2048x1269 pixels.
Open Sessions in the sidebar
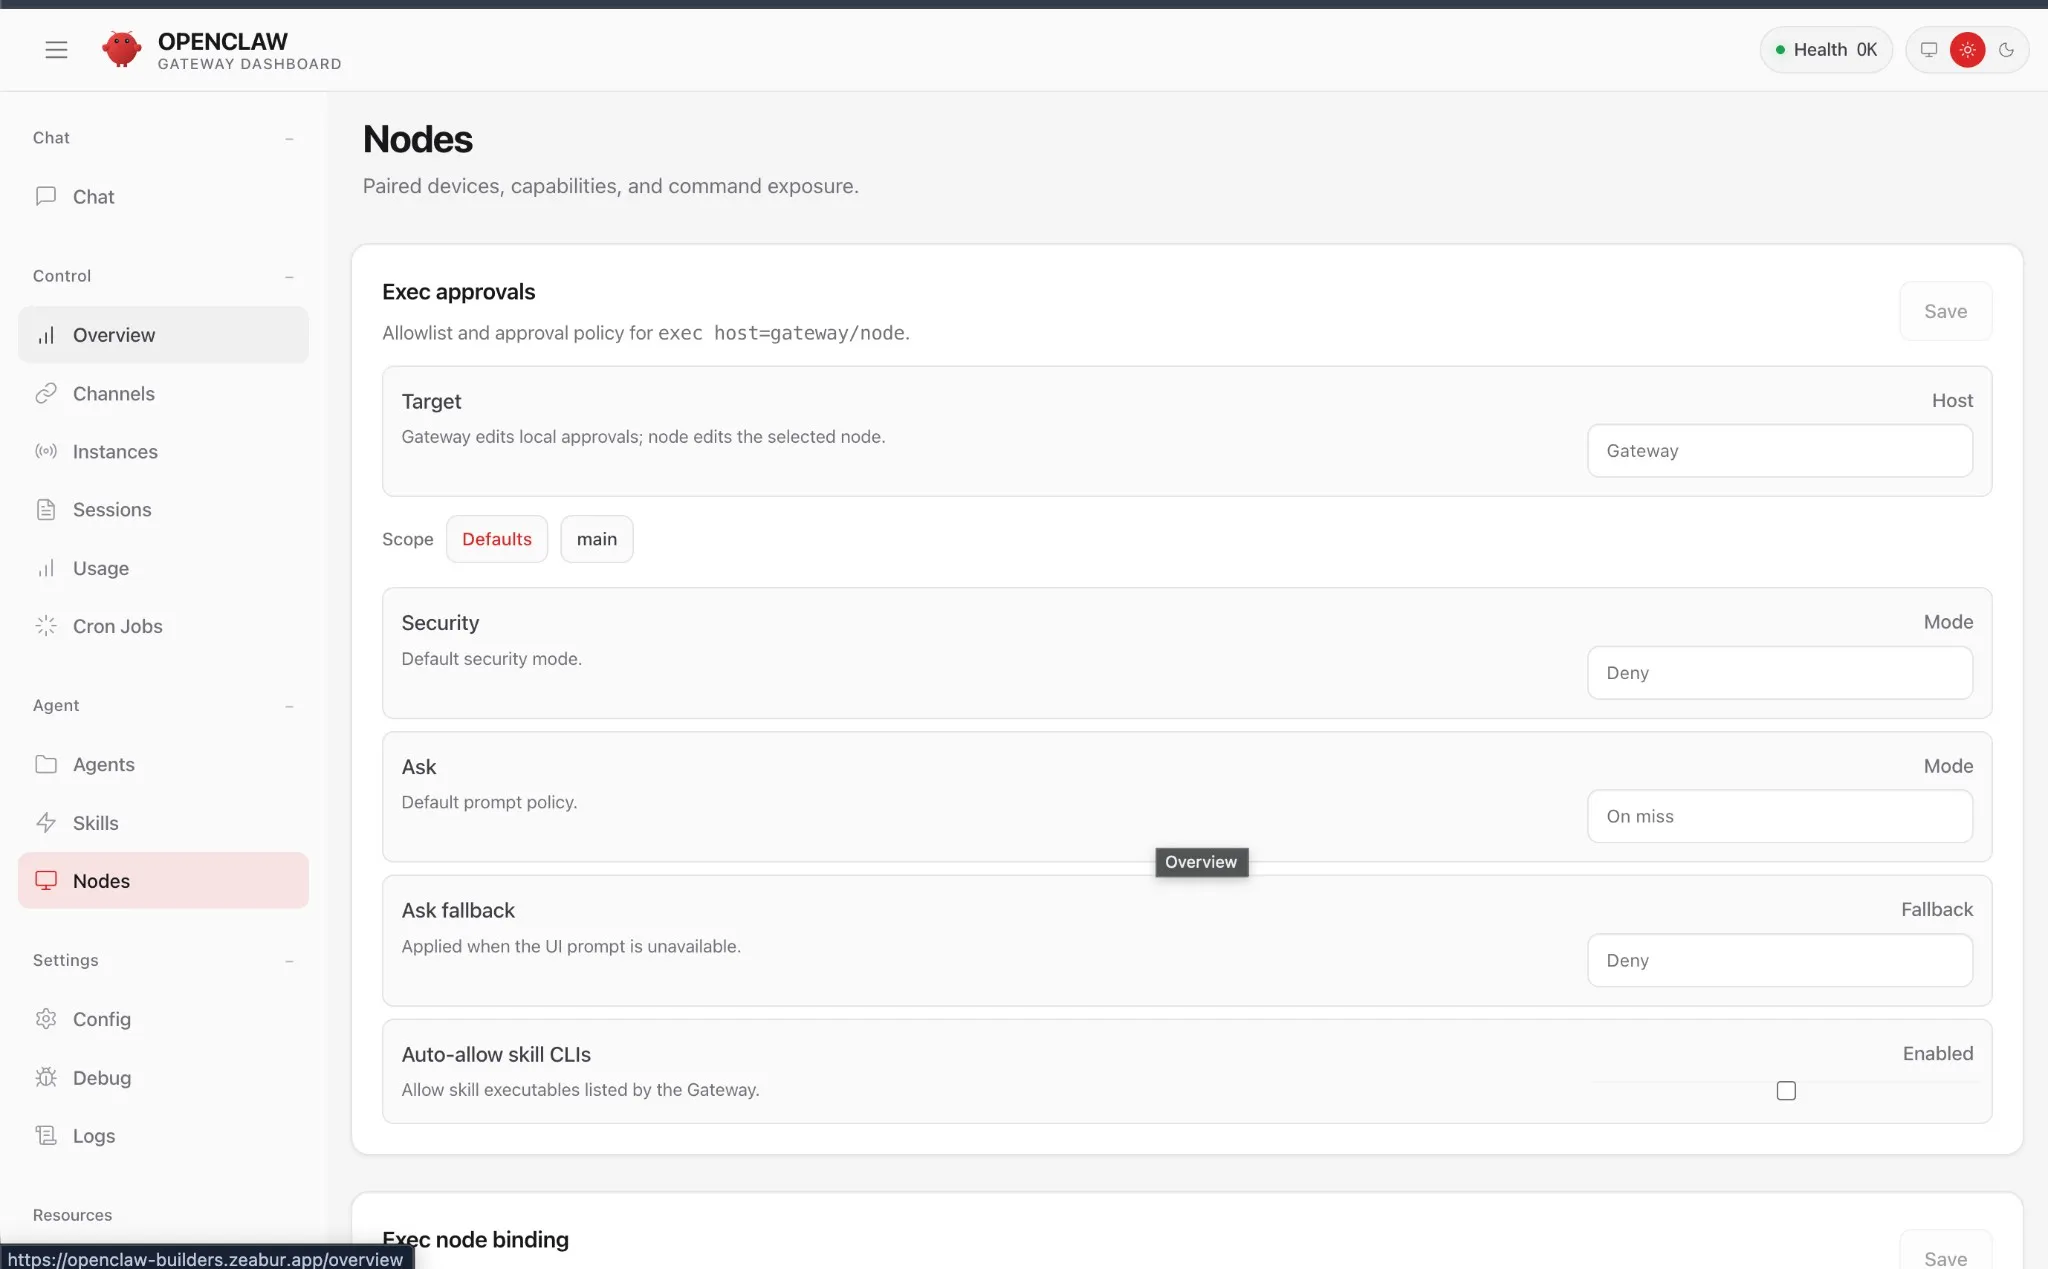coord(163,510)
